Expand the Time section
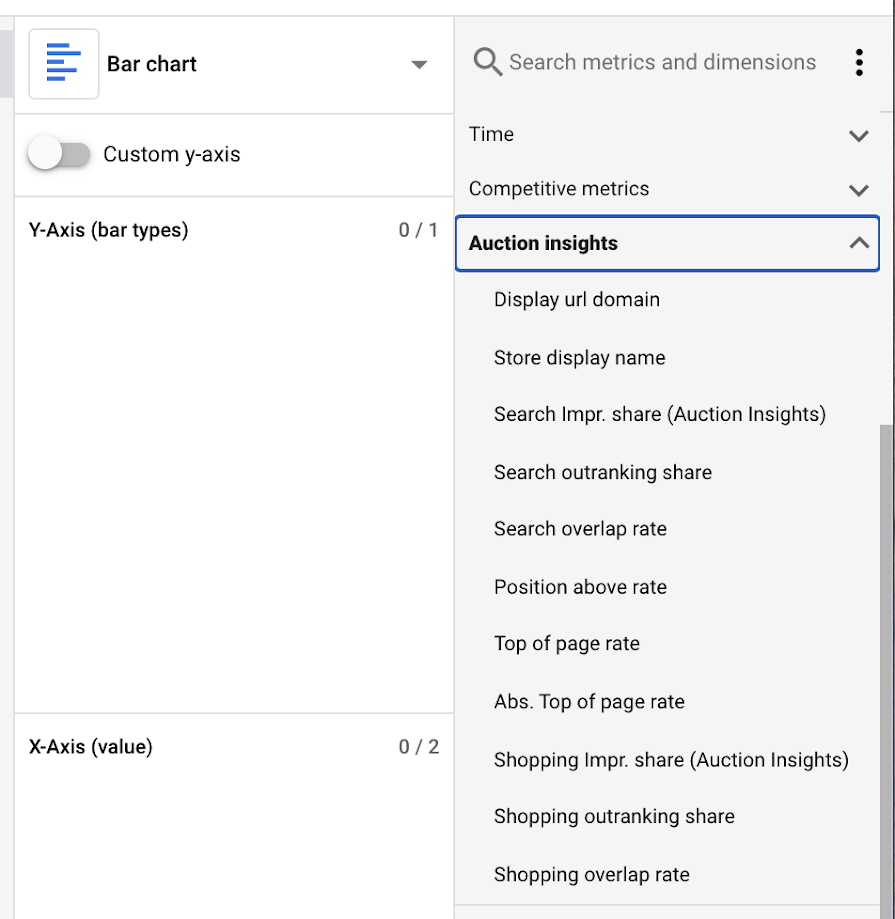Screen dimensions: 895x919 pos(858,135)
